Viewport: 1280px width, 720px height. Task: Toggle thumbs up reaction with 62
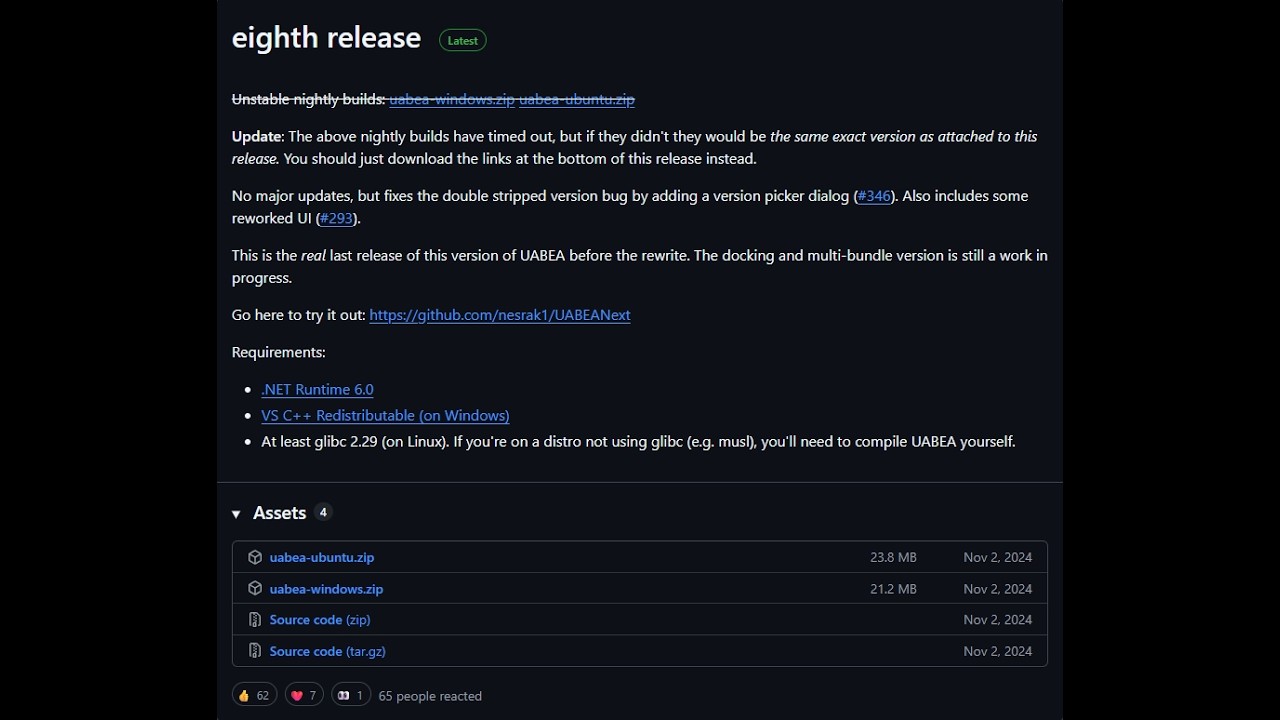(254, 695)
